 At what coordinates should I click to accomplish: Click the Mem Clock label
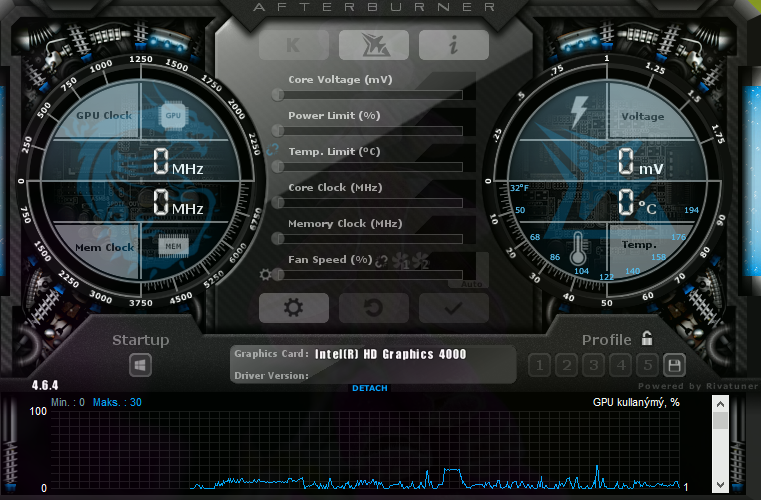pos(104,248)
